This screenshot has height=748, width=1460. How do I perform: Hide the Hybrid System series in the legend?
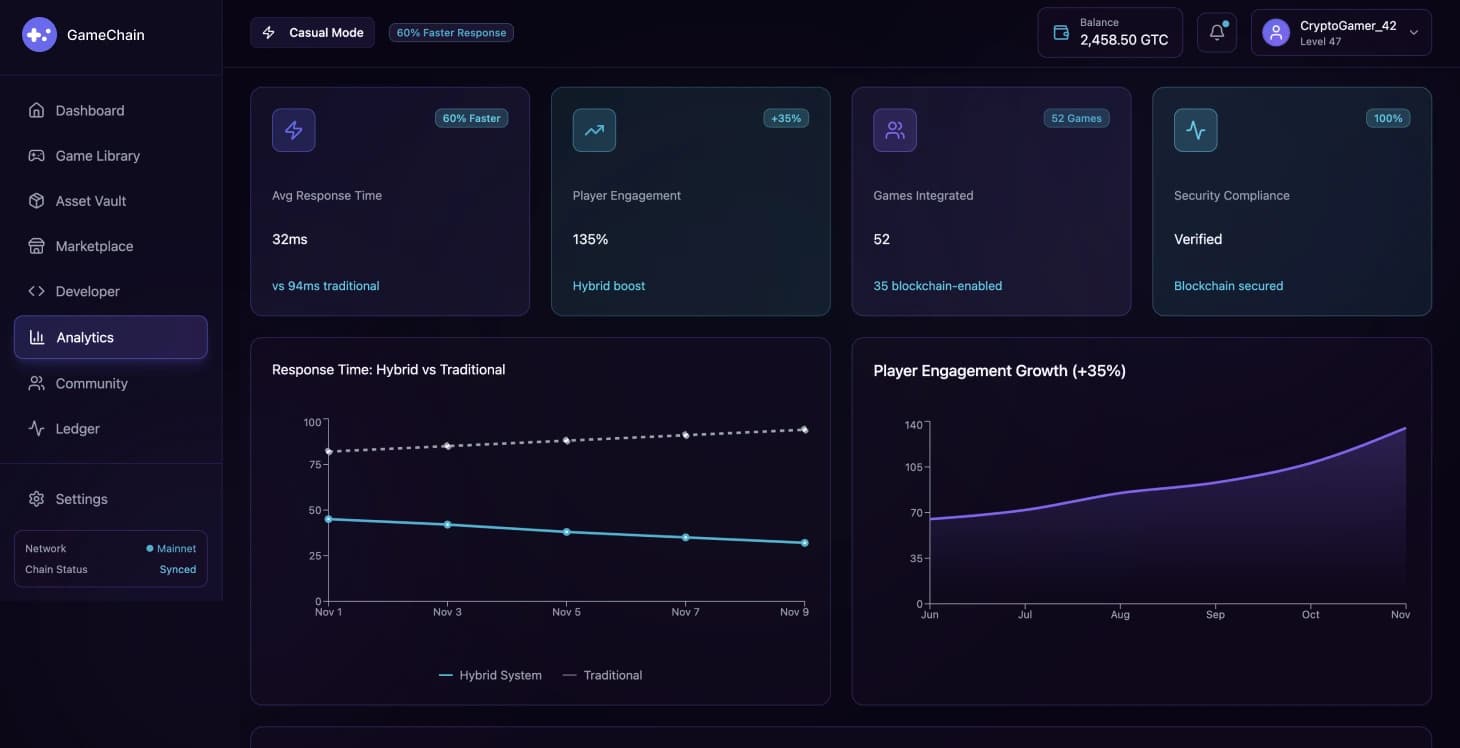(490, 675)
